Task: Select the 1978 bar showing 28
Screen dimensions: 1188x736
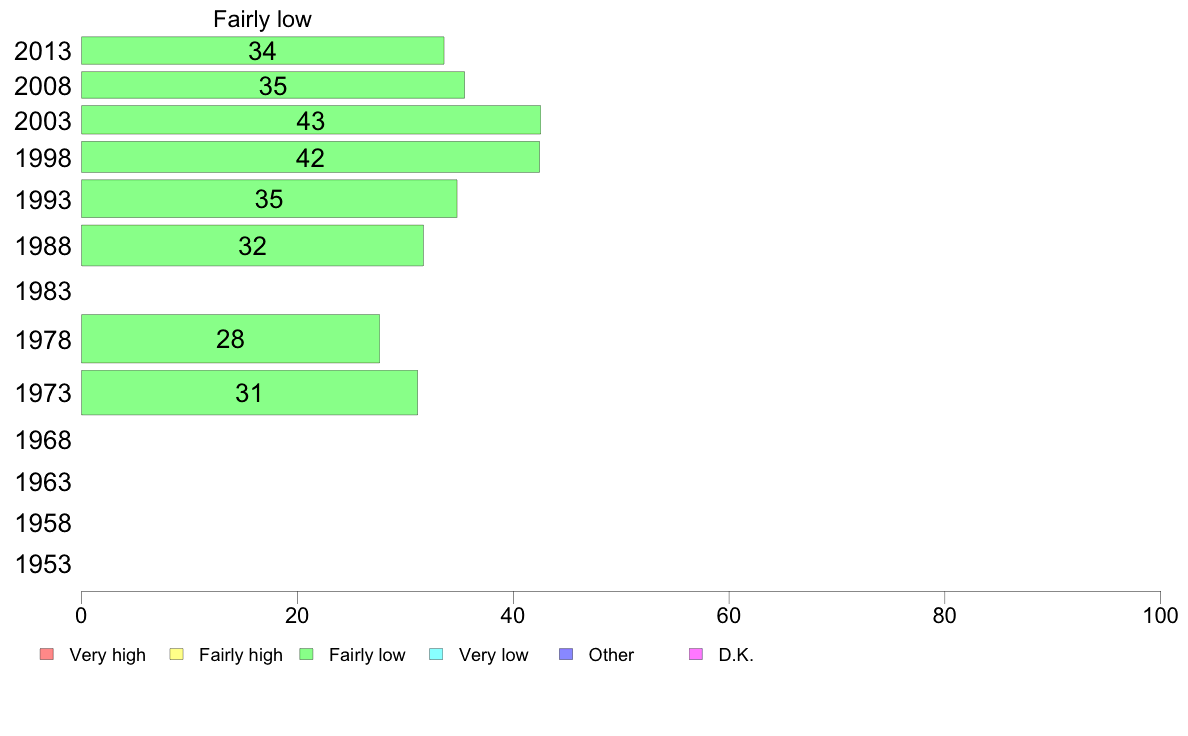Action: coord(230,339)
